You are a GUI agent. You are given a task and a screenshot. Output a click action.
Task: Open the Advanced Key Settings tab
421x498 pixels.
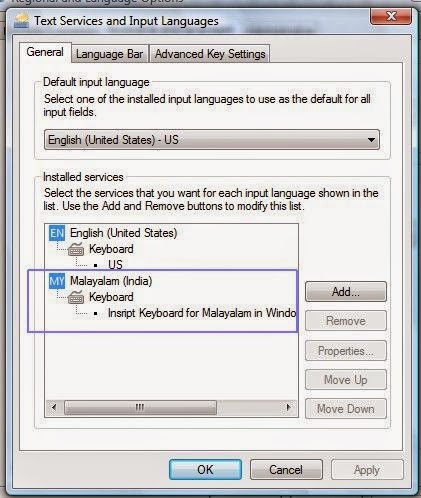coord(210,54)
